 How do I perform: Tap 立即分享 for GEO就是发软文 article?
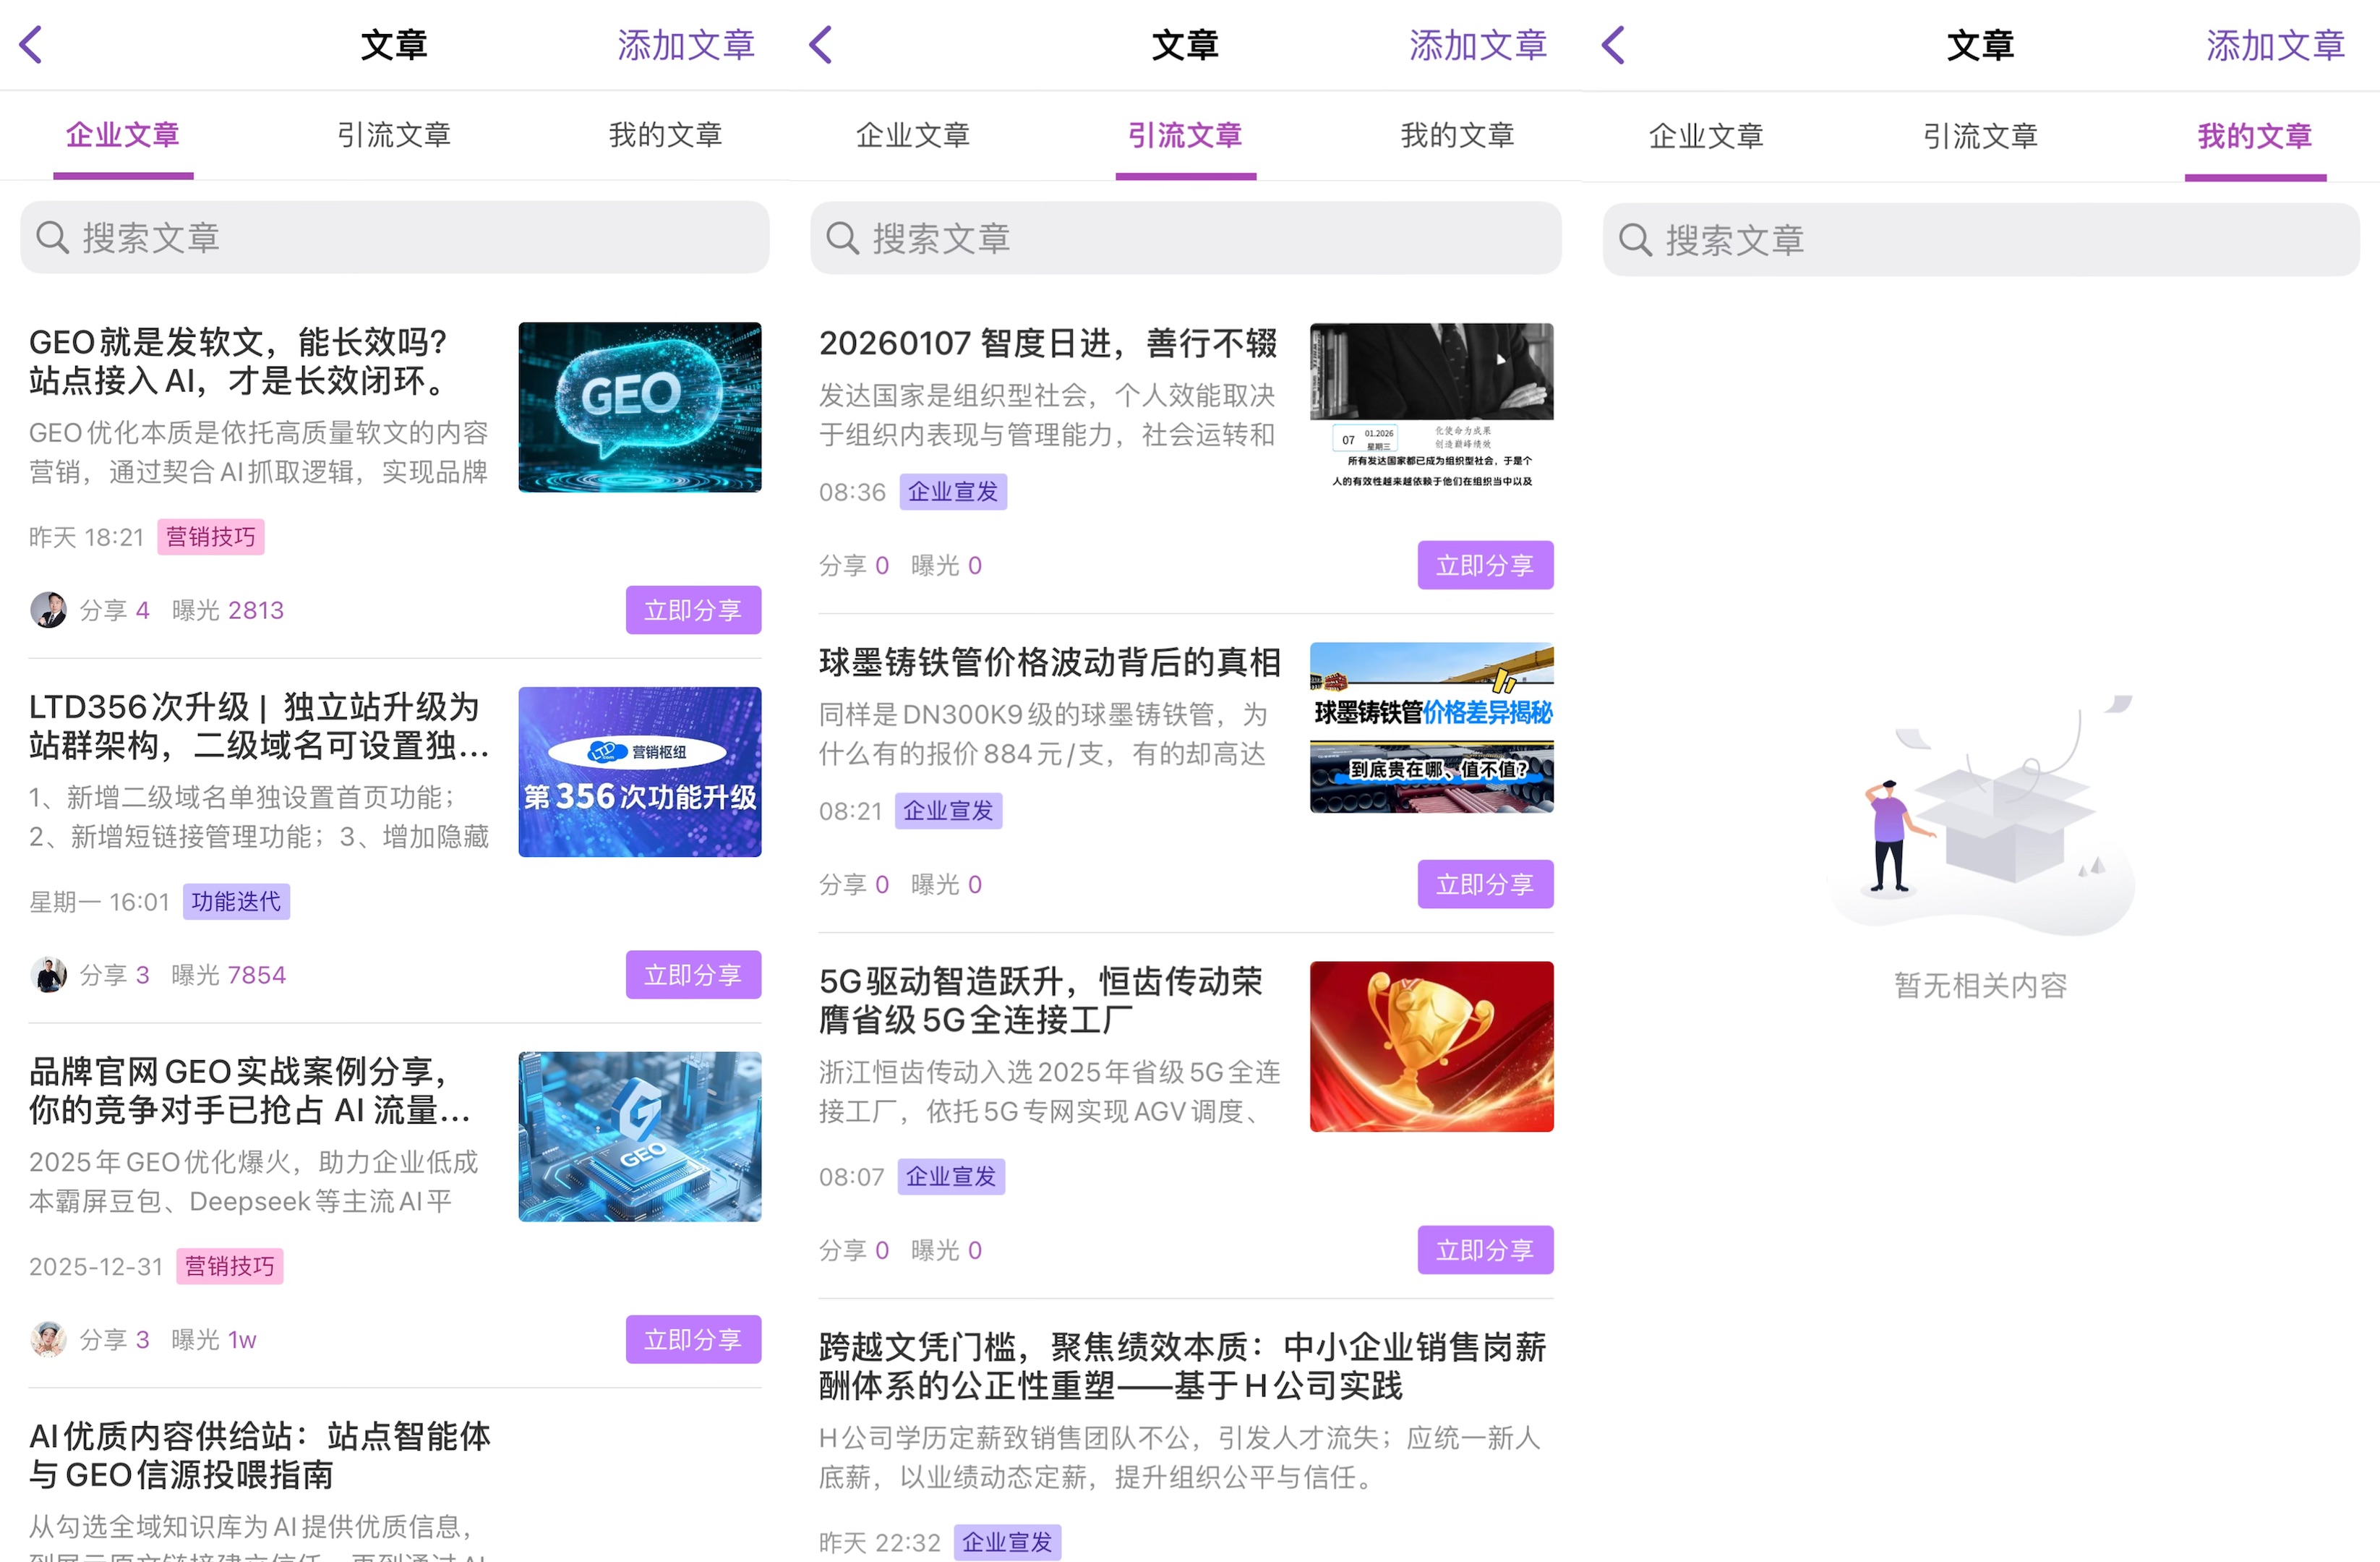coord(693,610)
